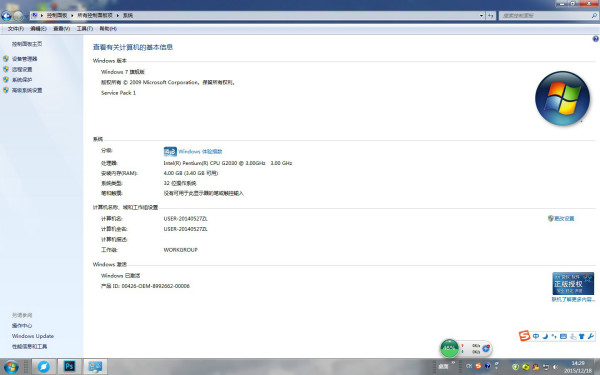Open the Sogou IME soft keyboard icon
The width and height of the screenshot is (600, 375).
coord(563,336)
